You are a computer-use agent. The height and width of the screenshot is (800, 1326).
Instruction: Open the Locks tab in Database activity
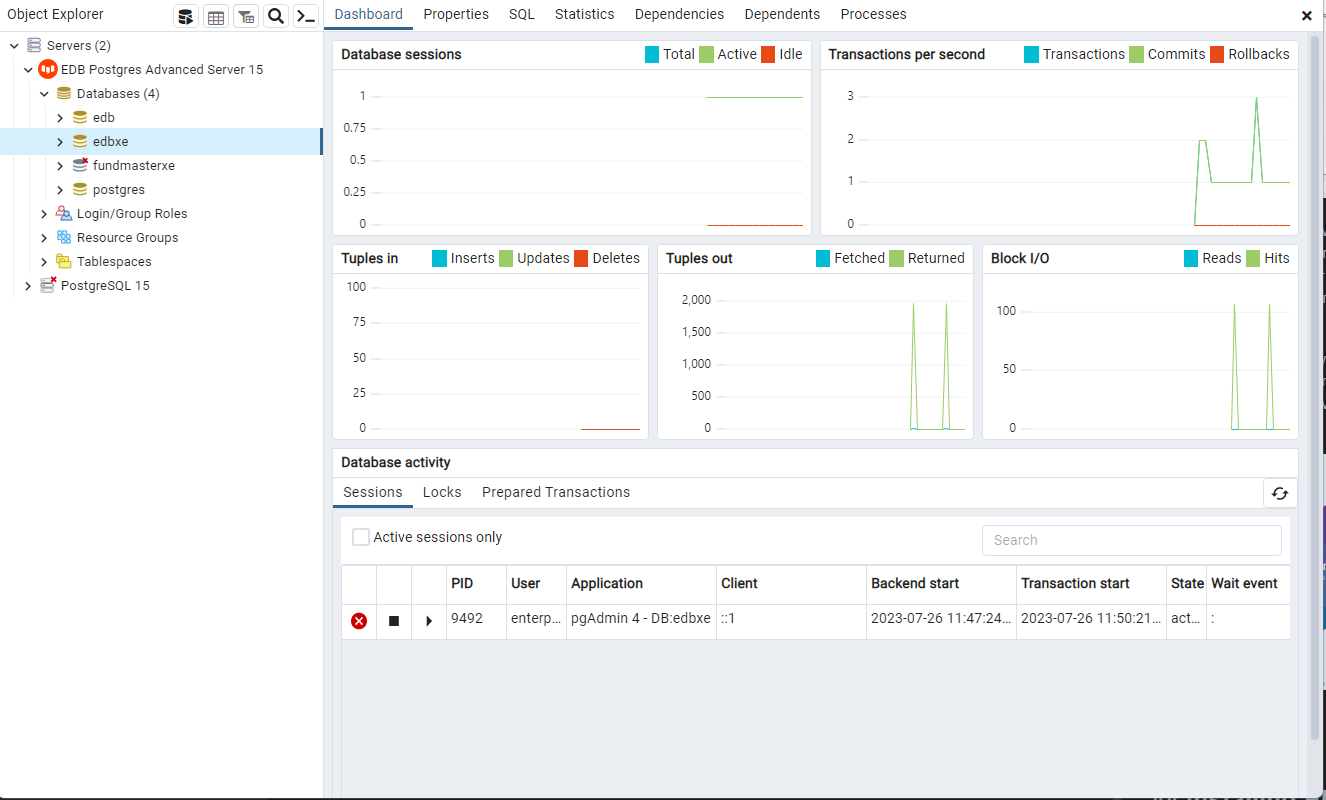click(x=442, y=492)
